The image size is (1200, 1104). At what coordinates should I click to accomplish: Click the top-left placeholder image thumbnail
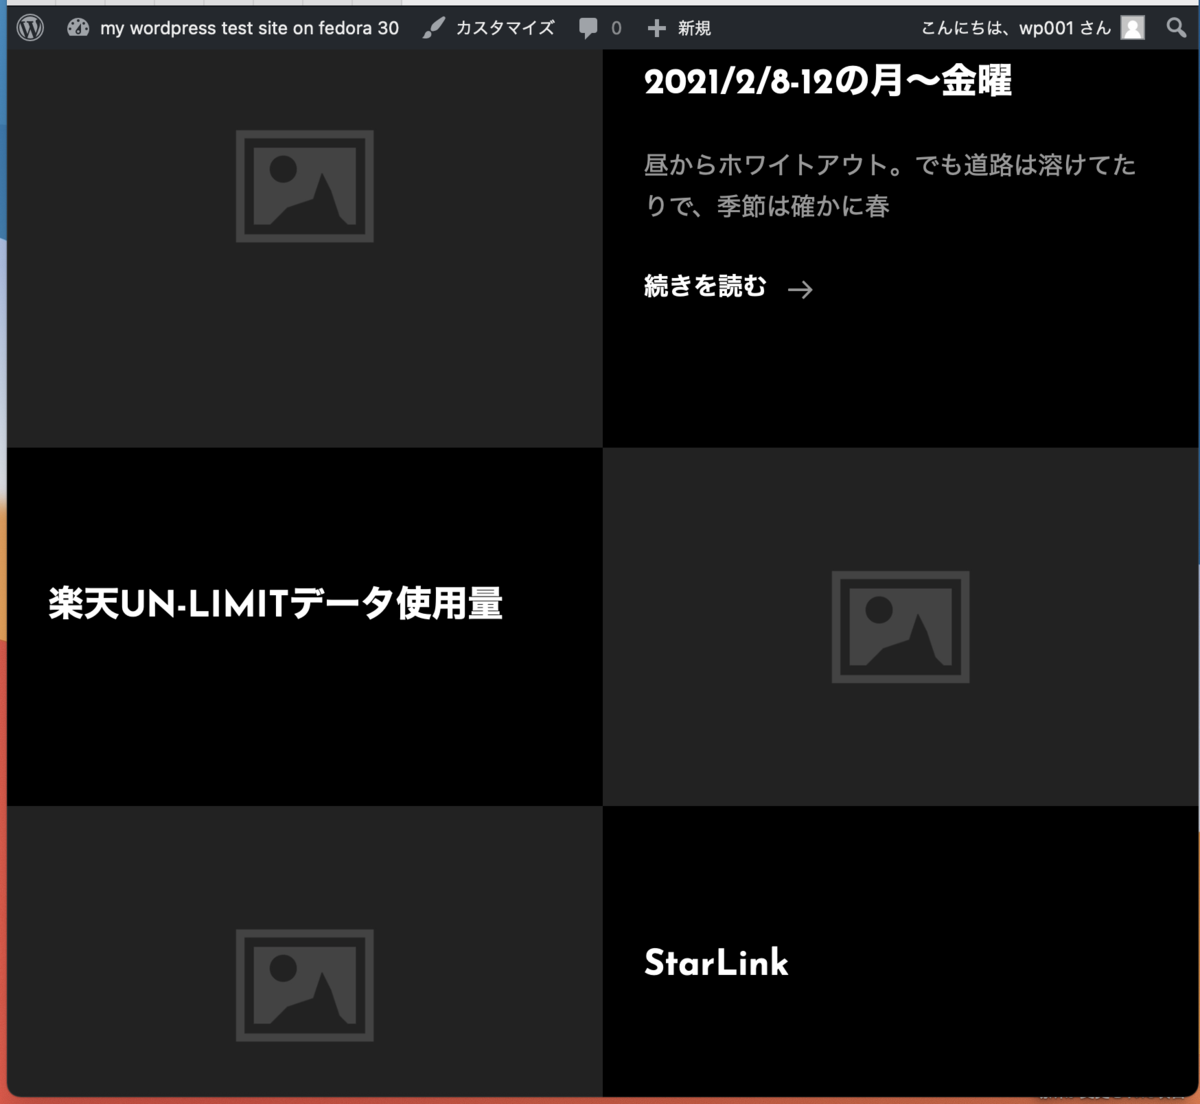pyautogui.click(x=304, y=185)
